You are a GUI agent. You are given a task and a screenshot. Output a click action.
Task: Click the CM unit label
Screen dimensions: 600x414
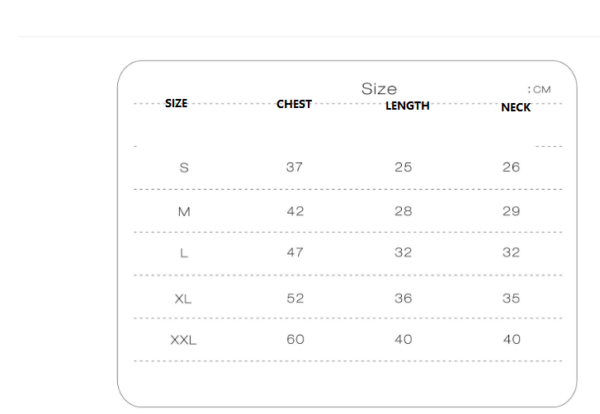pyautogui.click(x=541, y=90)
